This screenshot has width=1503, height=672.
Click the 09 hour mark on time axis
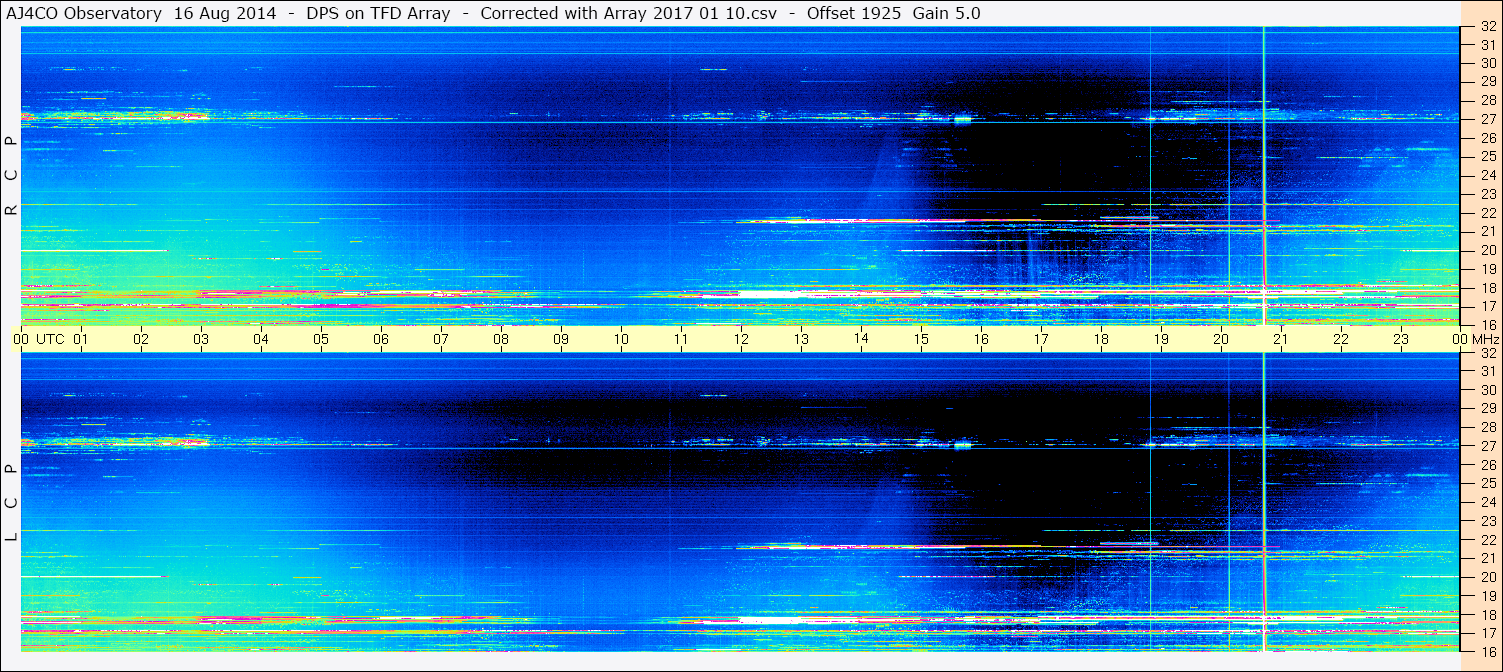point(561,339)
